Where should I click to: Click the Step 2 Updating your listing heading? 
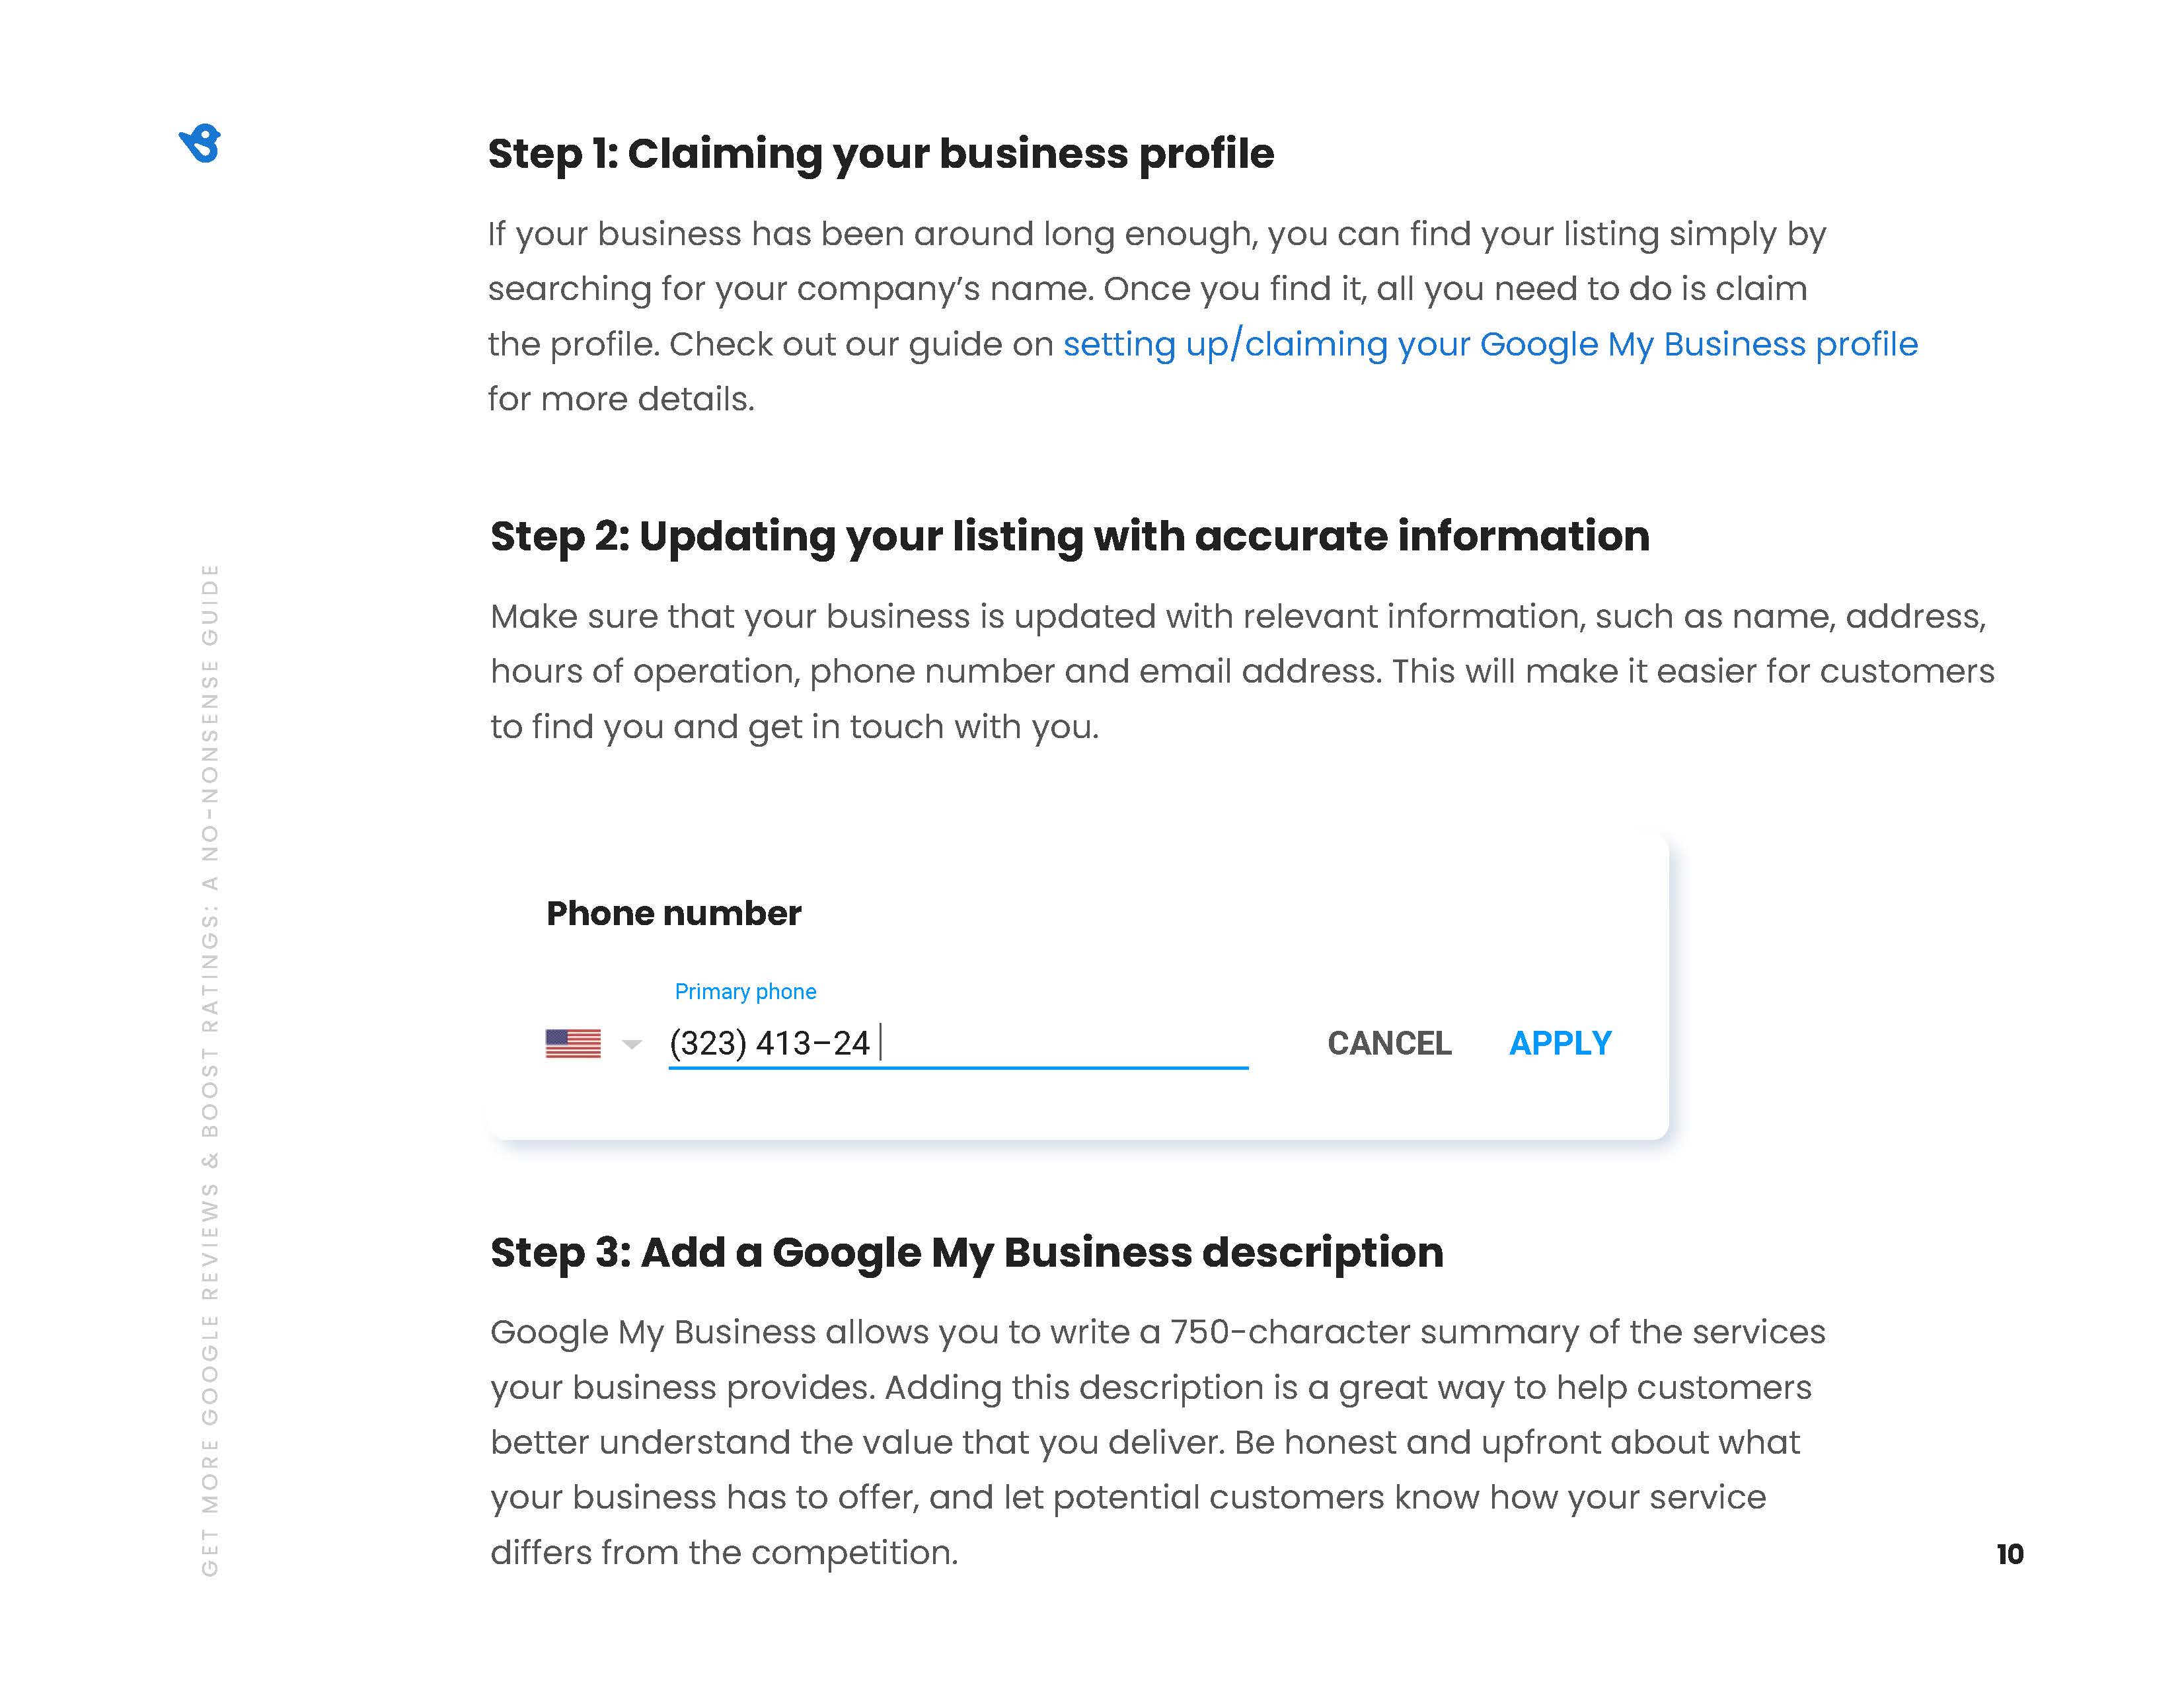(1069, 536)
